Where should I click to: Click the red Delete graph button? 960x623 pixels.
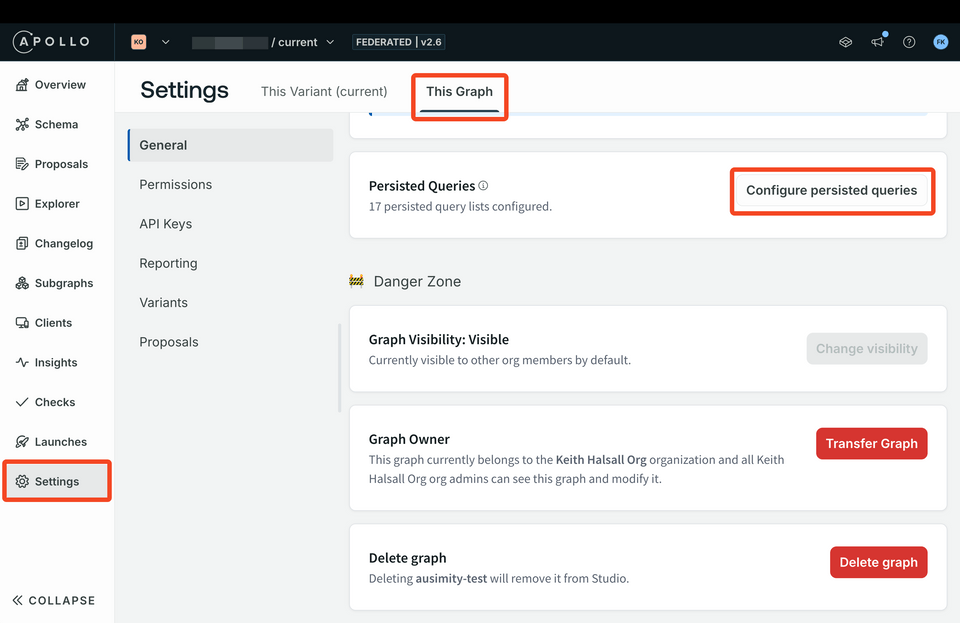879,562
